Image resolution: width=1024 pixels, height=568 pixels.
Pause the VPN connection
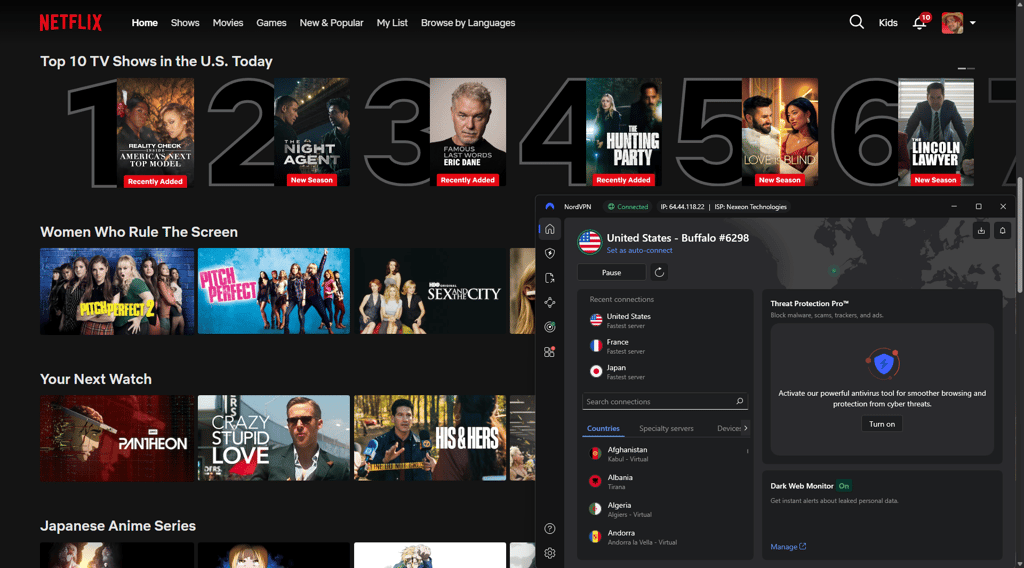(611, 272)
